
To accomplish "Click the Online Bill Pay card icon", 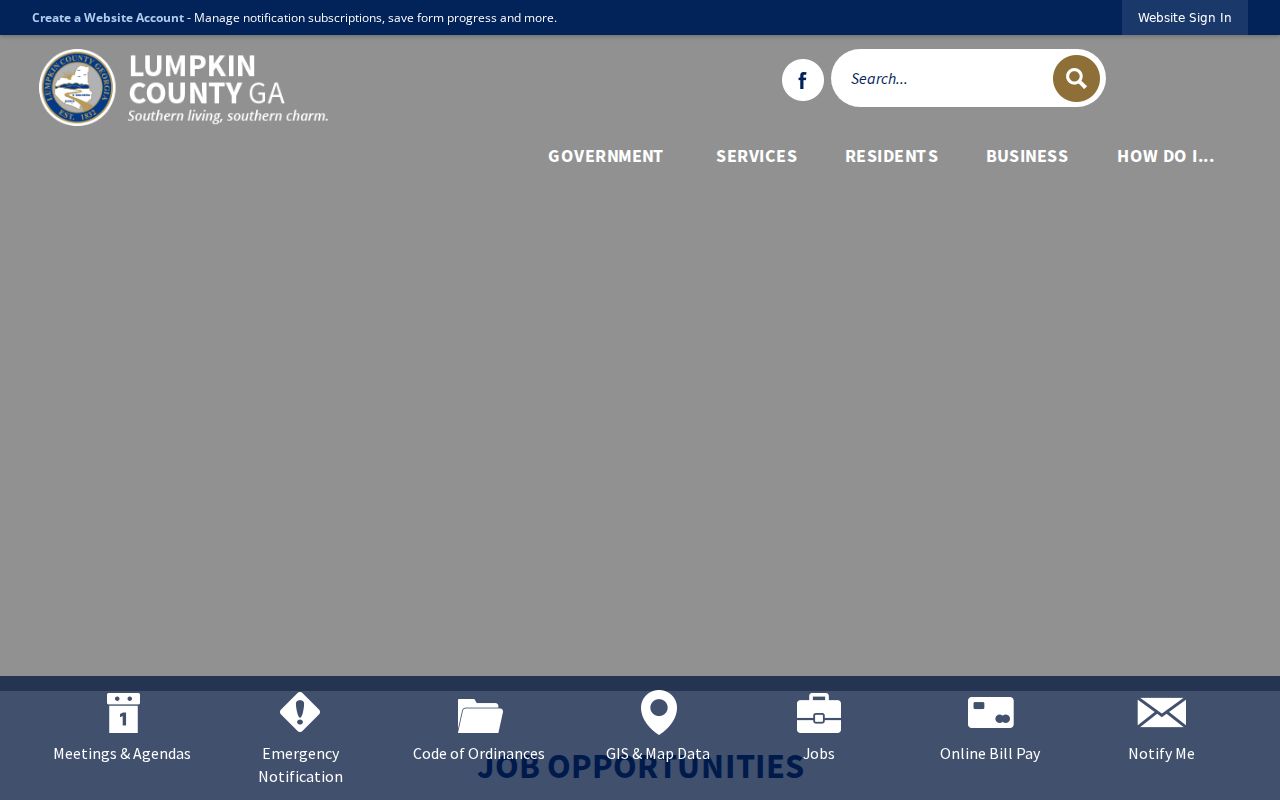I will coord(991,713).
